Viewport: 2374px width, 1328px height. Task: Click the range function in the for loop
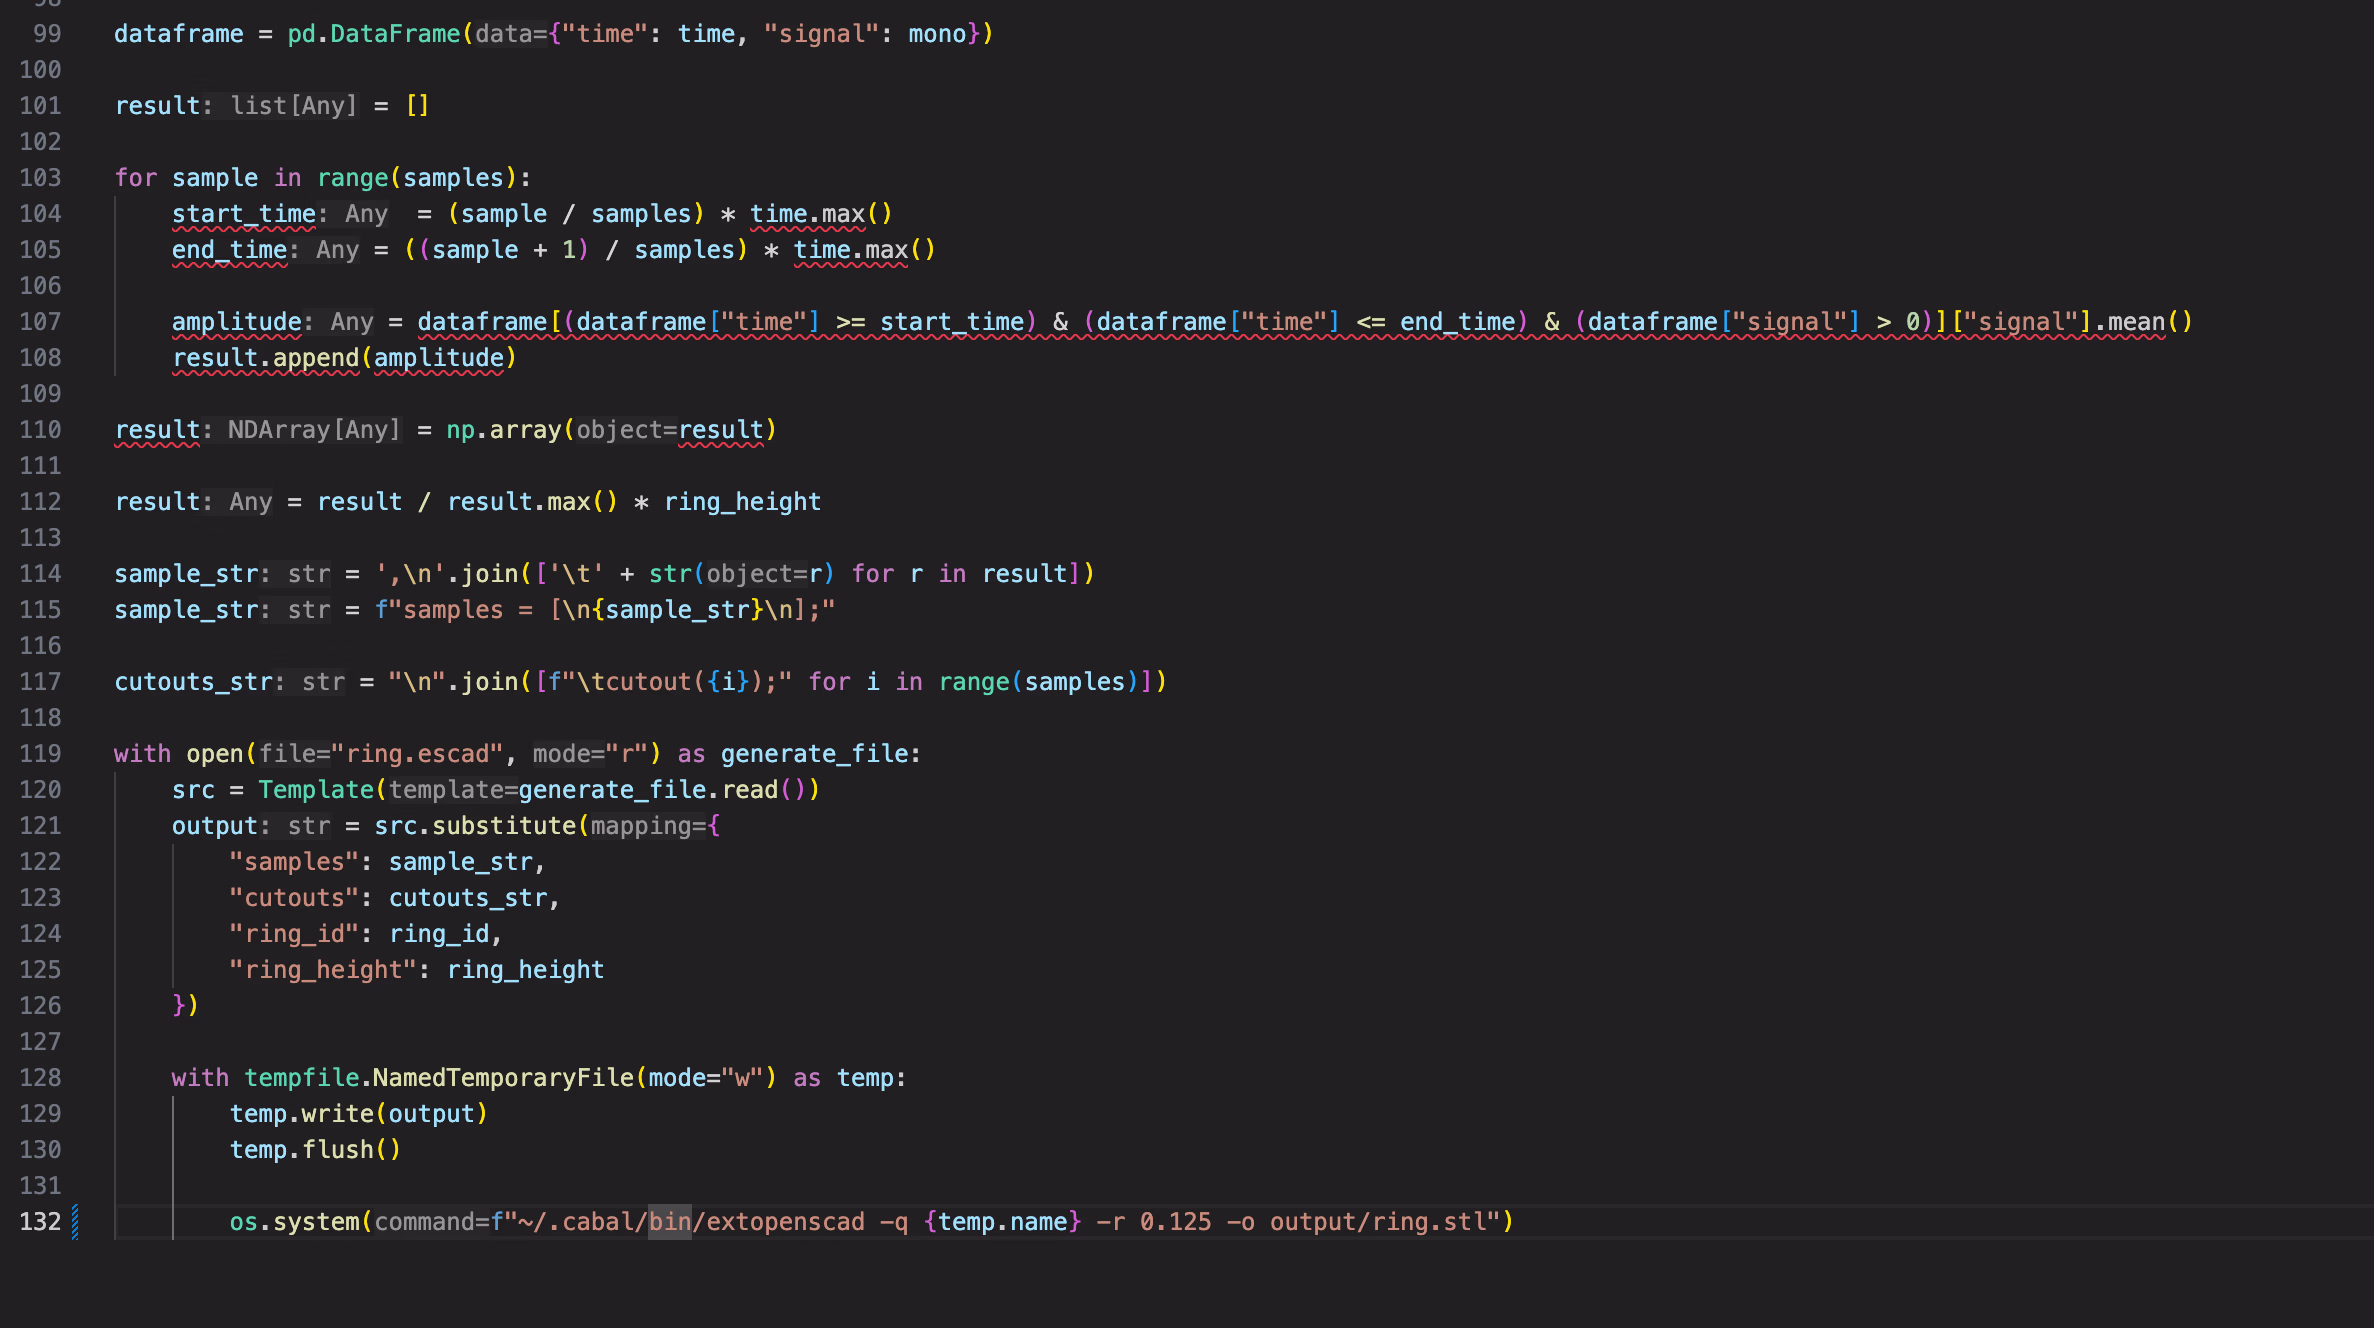click(352, 177)
